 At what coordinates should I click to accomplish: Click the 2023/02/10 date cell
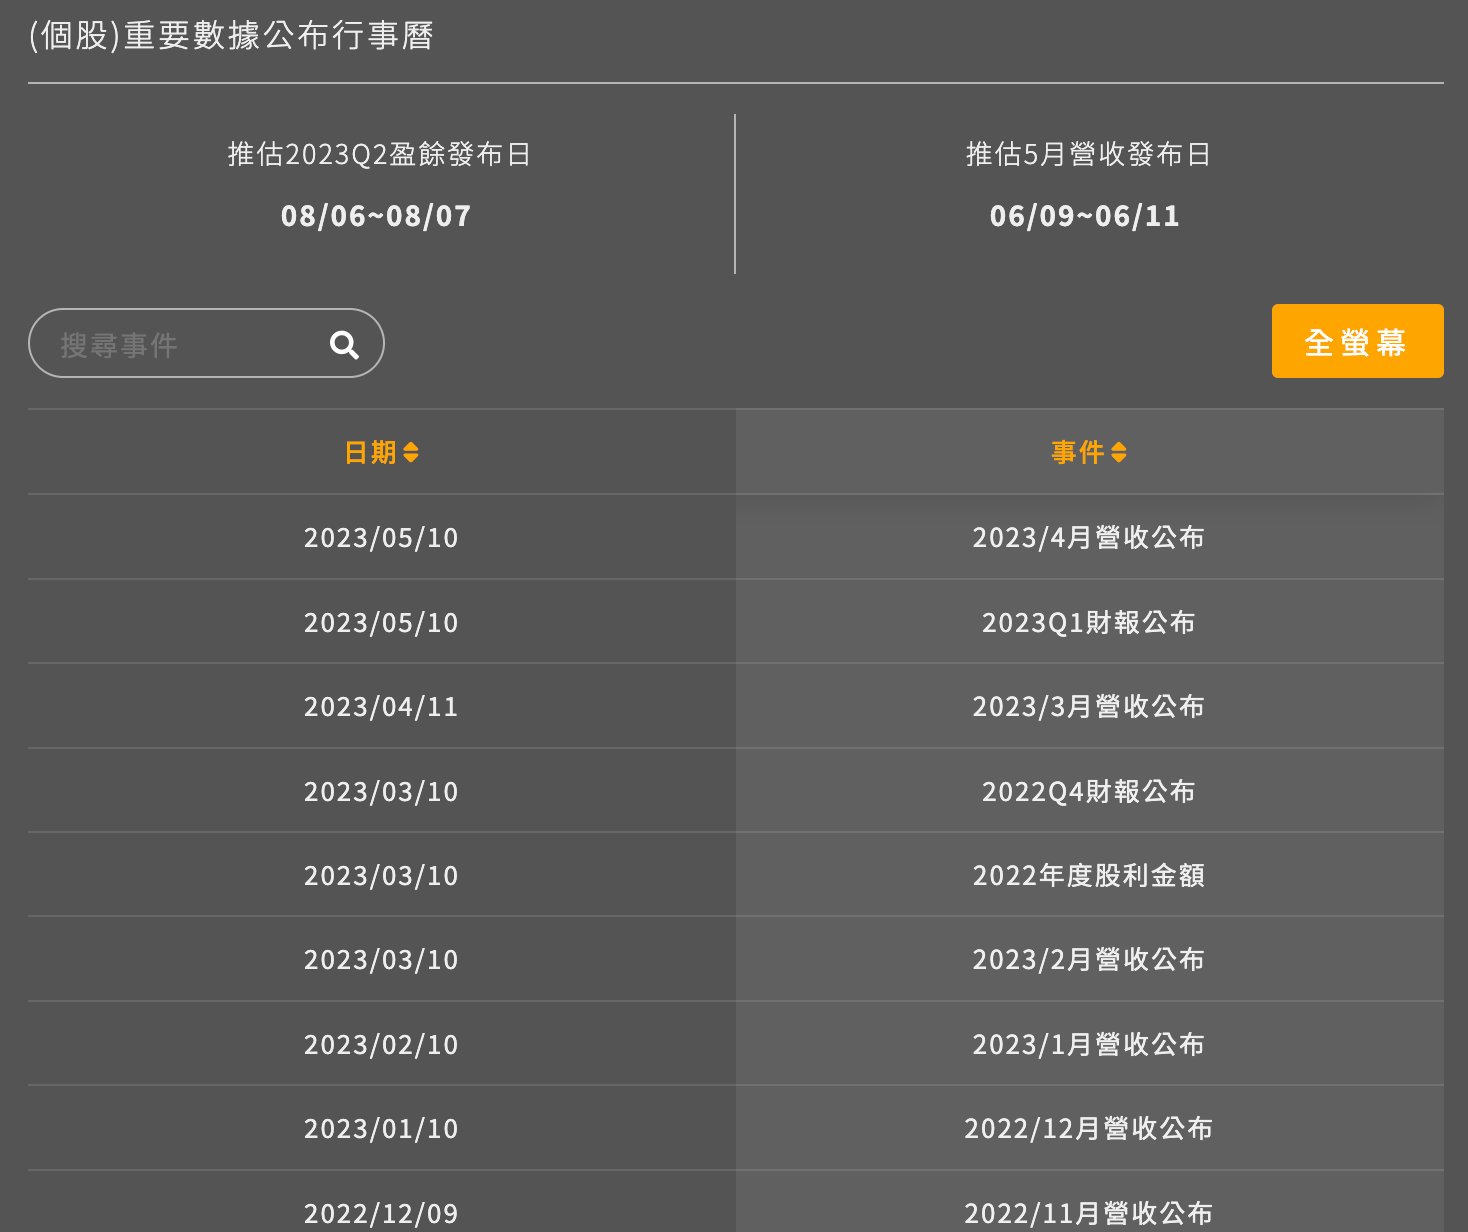(381, 1045)
